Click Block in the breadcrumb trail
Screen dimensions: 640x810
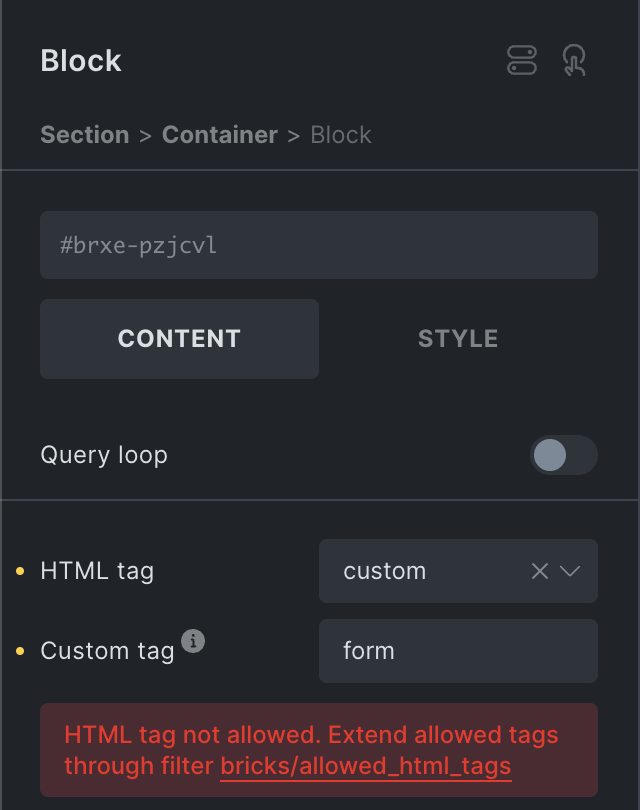(x=341, y=135)
